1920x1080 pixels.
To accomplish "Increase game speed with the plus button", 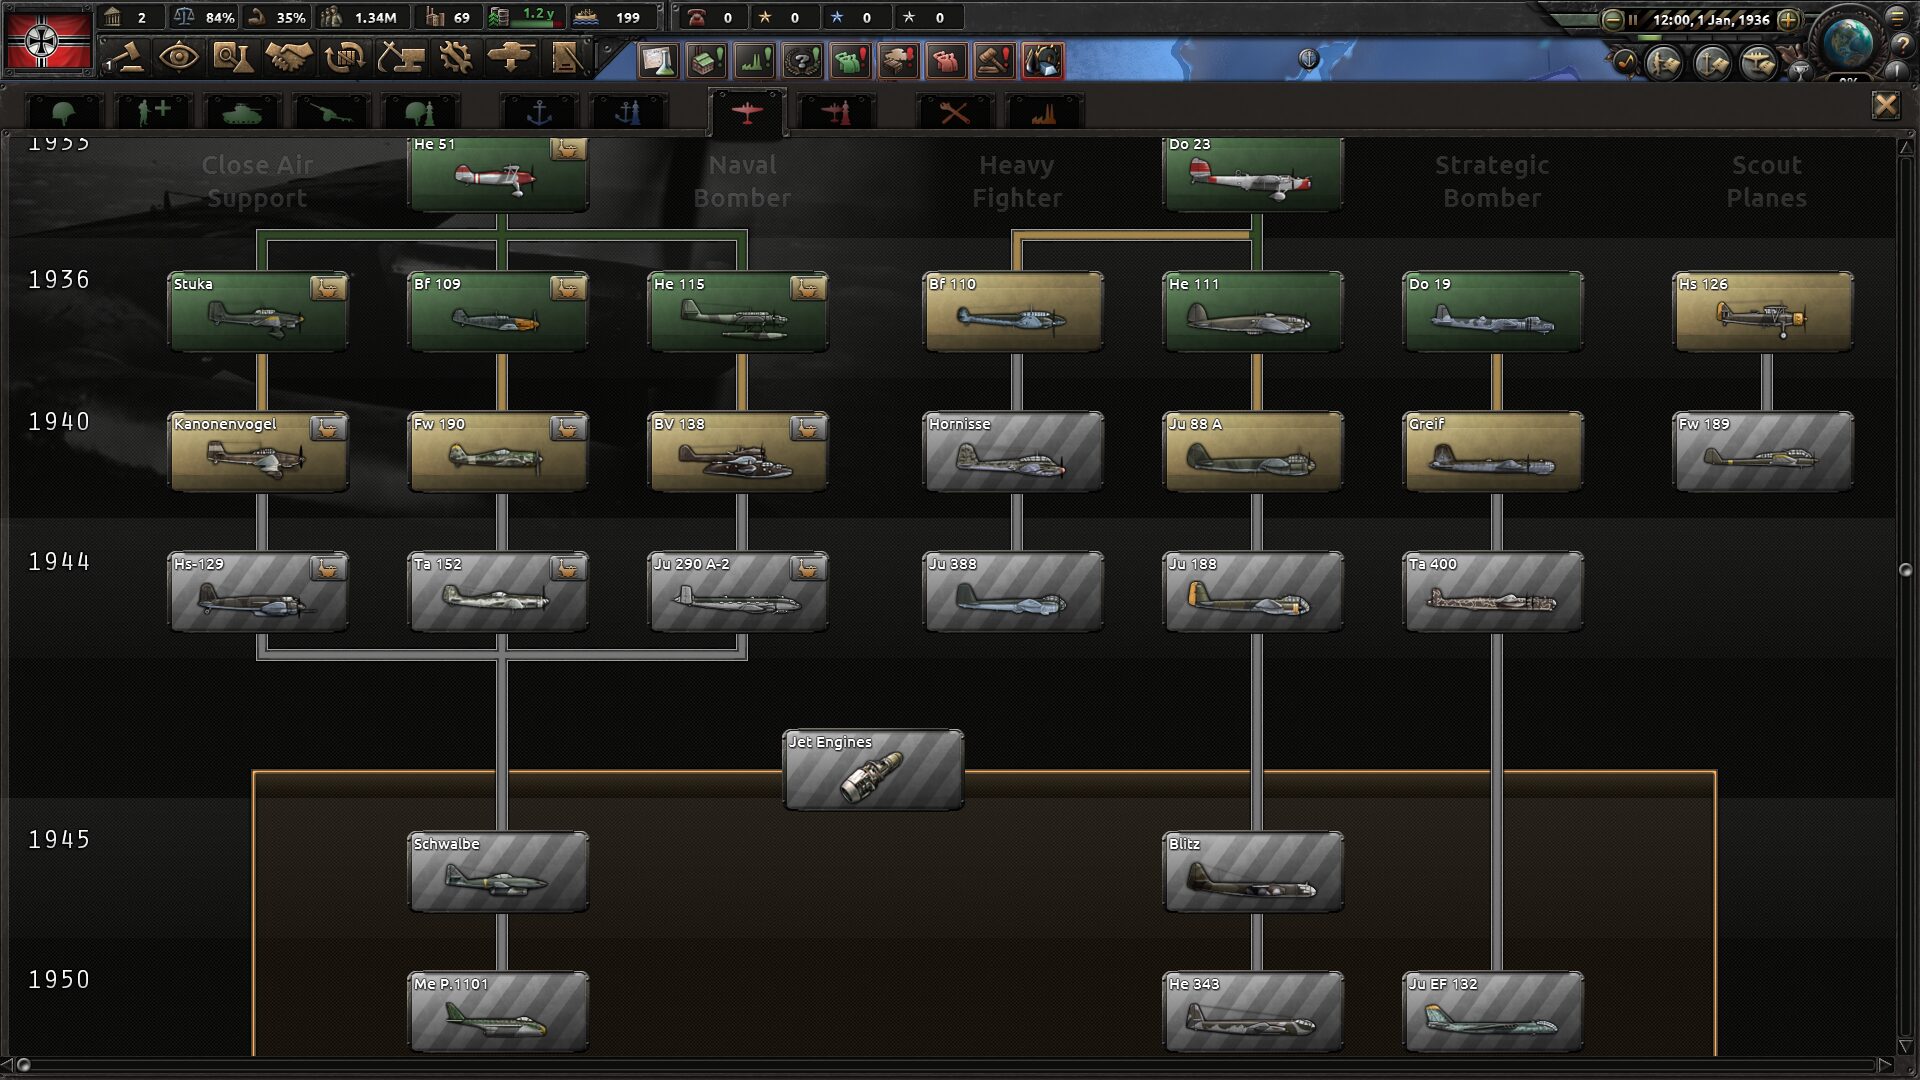I will tap(1788, 19).
